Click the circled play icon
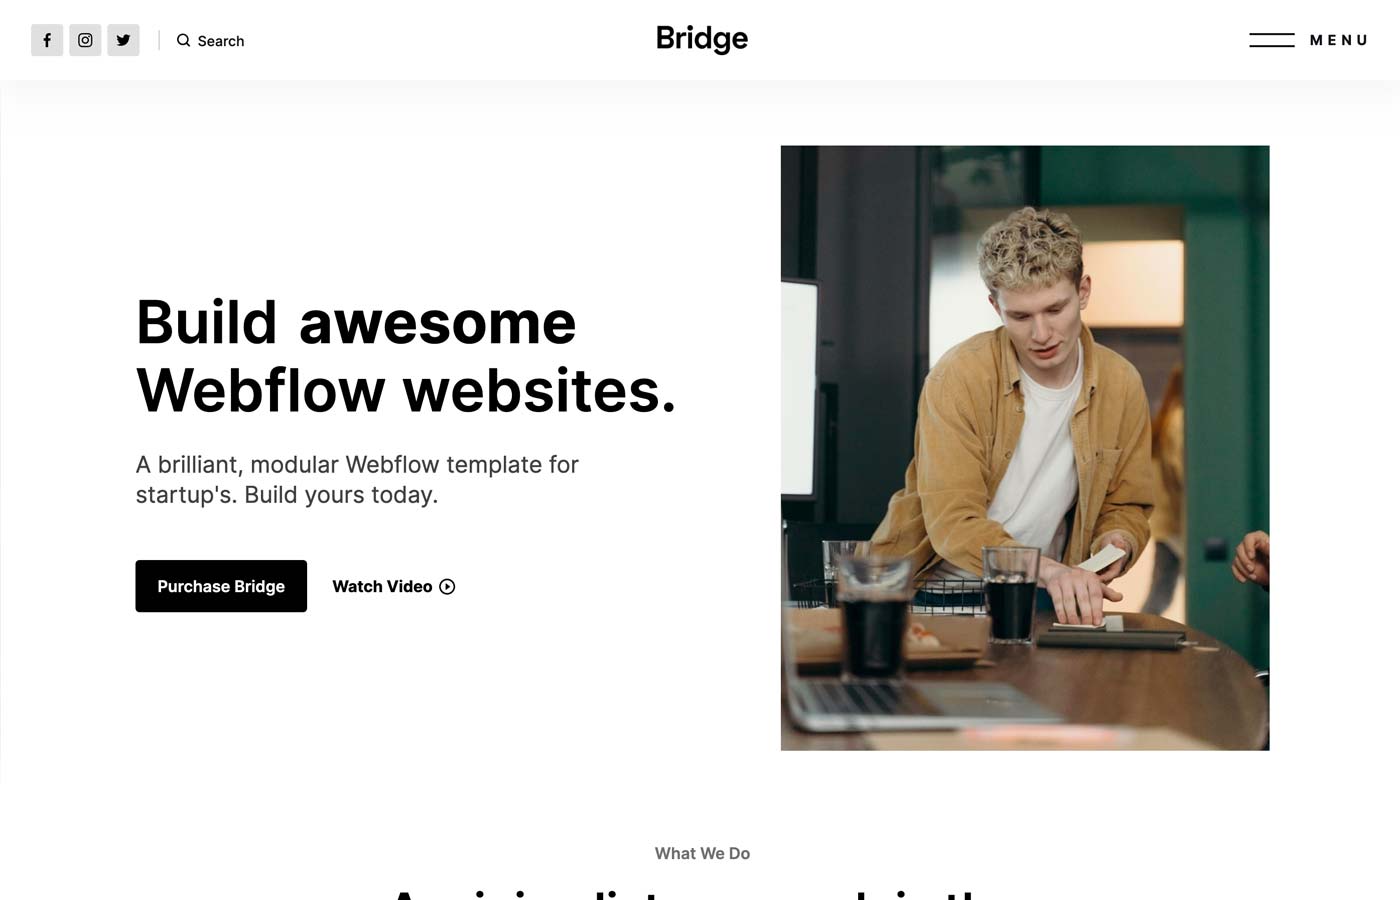 click(447, 587)
